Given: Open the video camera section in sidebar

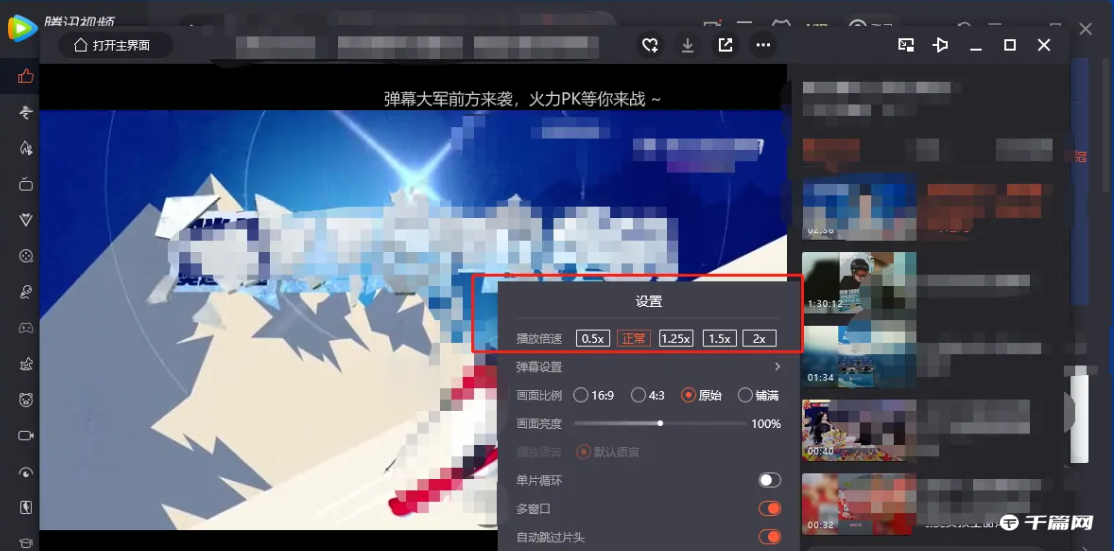Looking at the screenshot, I should [x=26, y=436].
